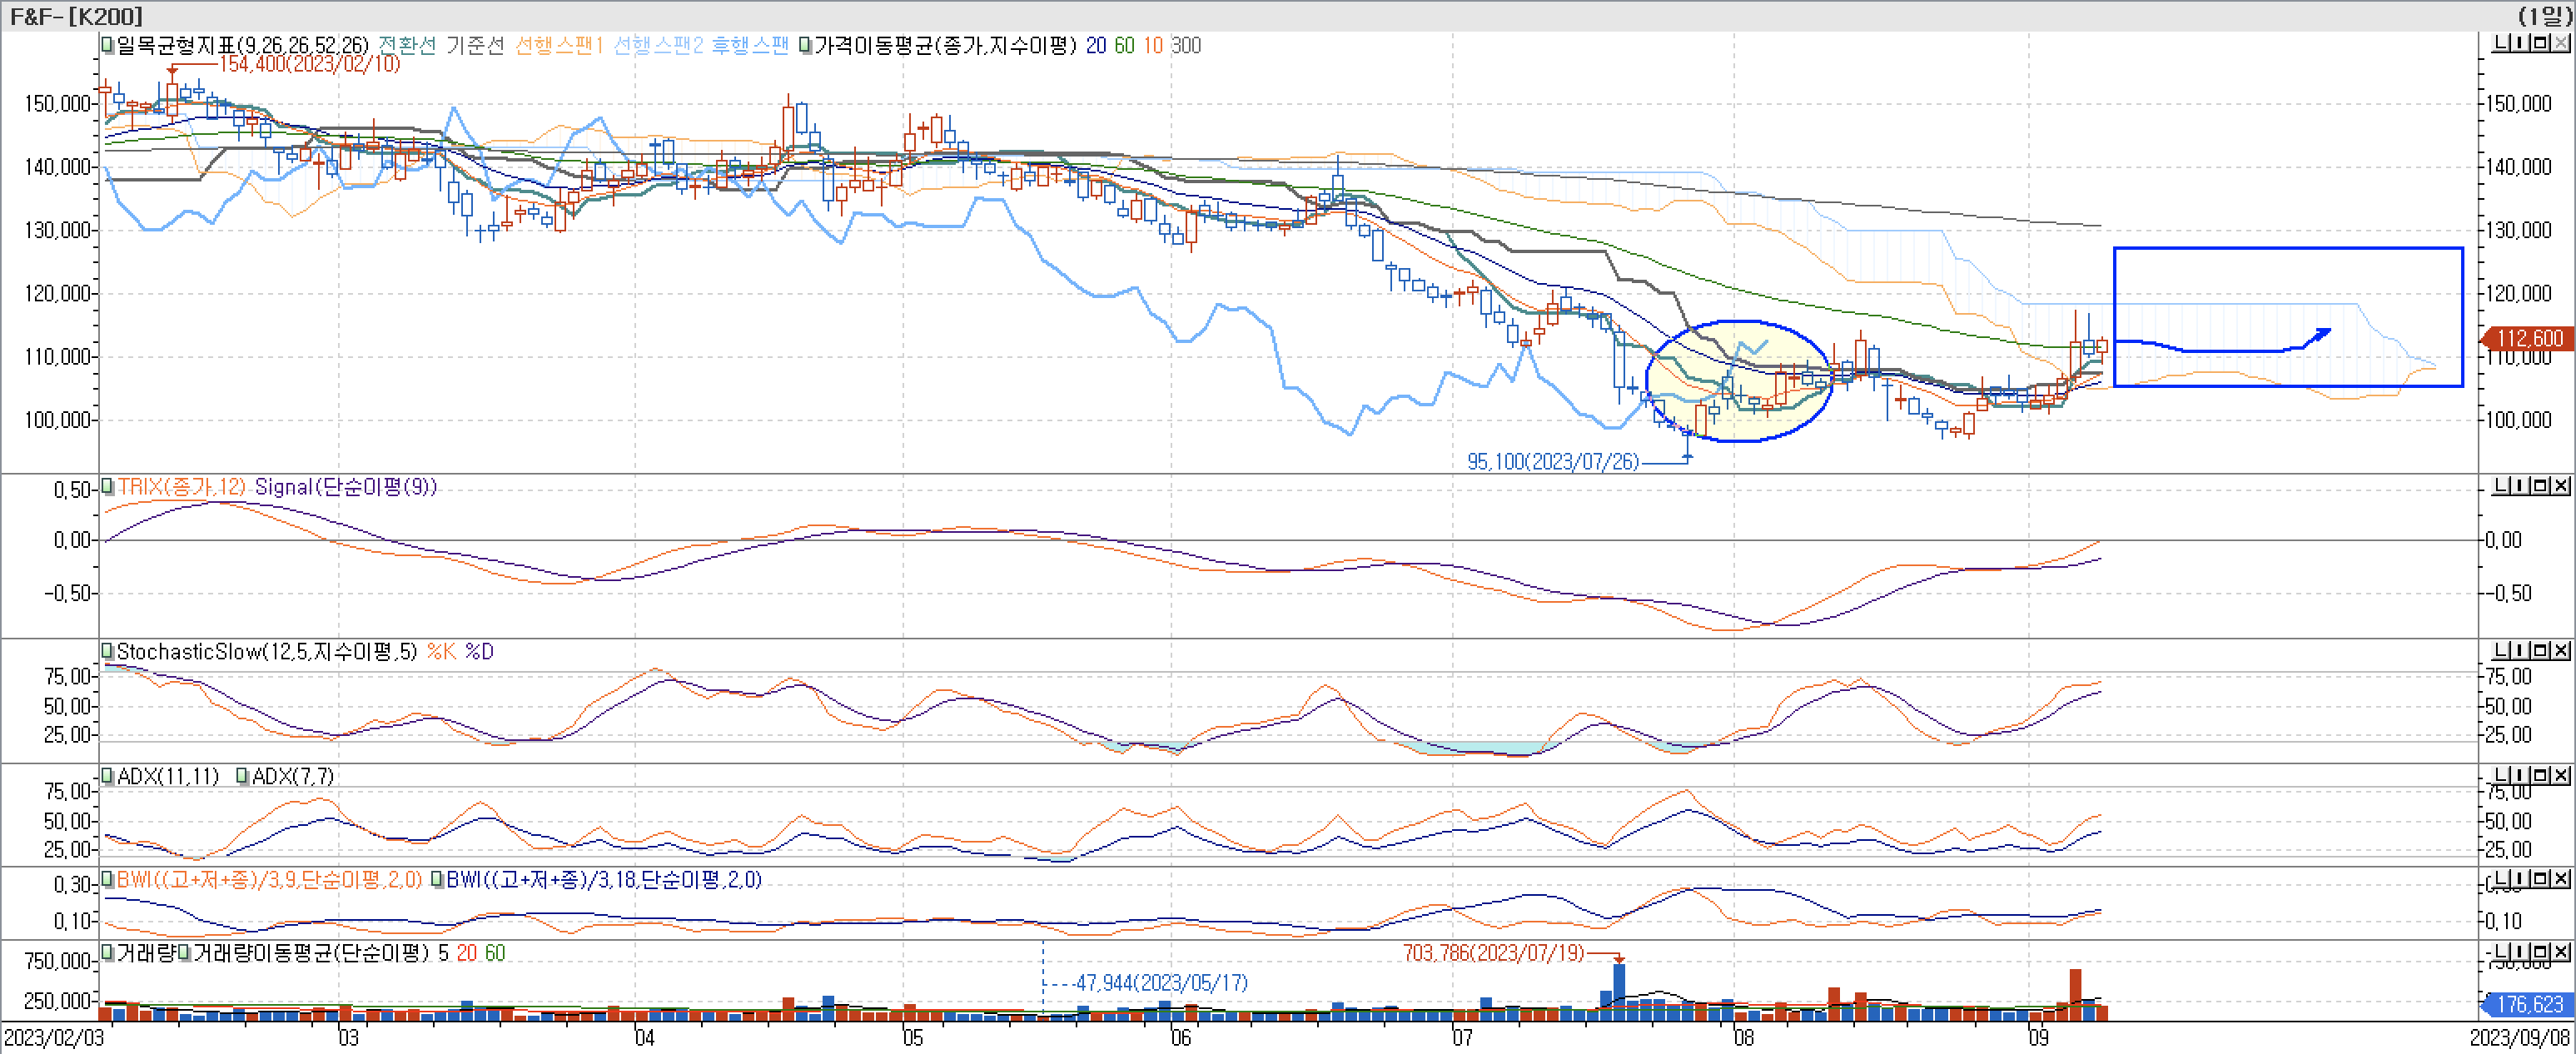
Task: Click the maximize icon on the TRIX panel
Action: pos(2541,488)
